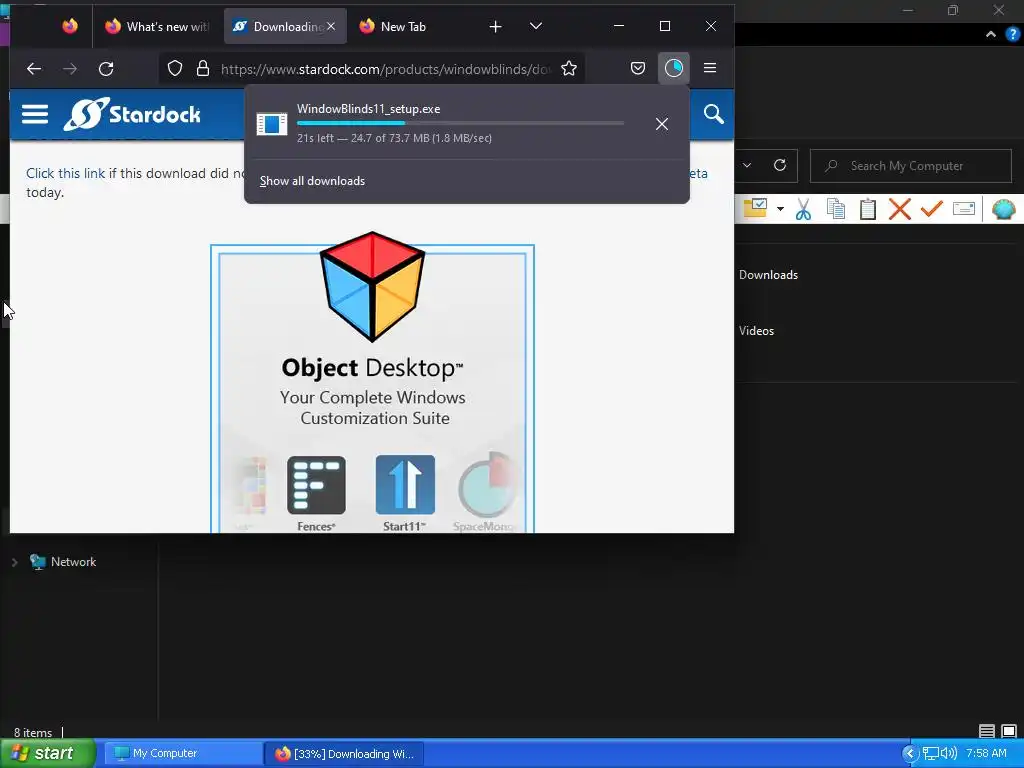The image size is (1024, 768).
Task: Click the shell globe icon
Action: click(x=1003, y=209)
